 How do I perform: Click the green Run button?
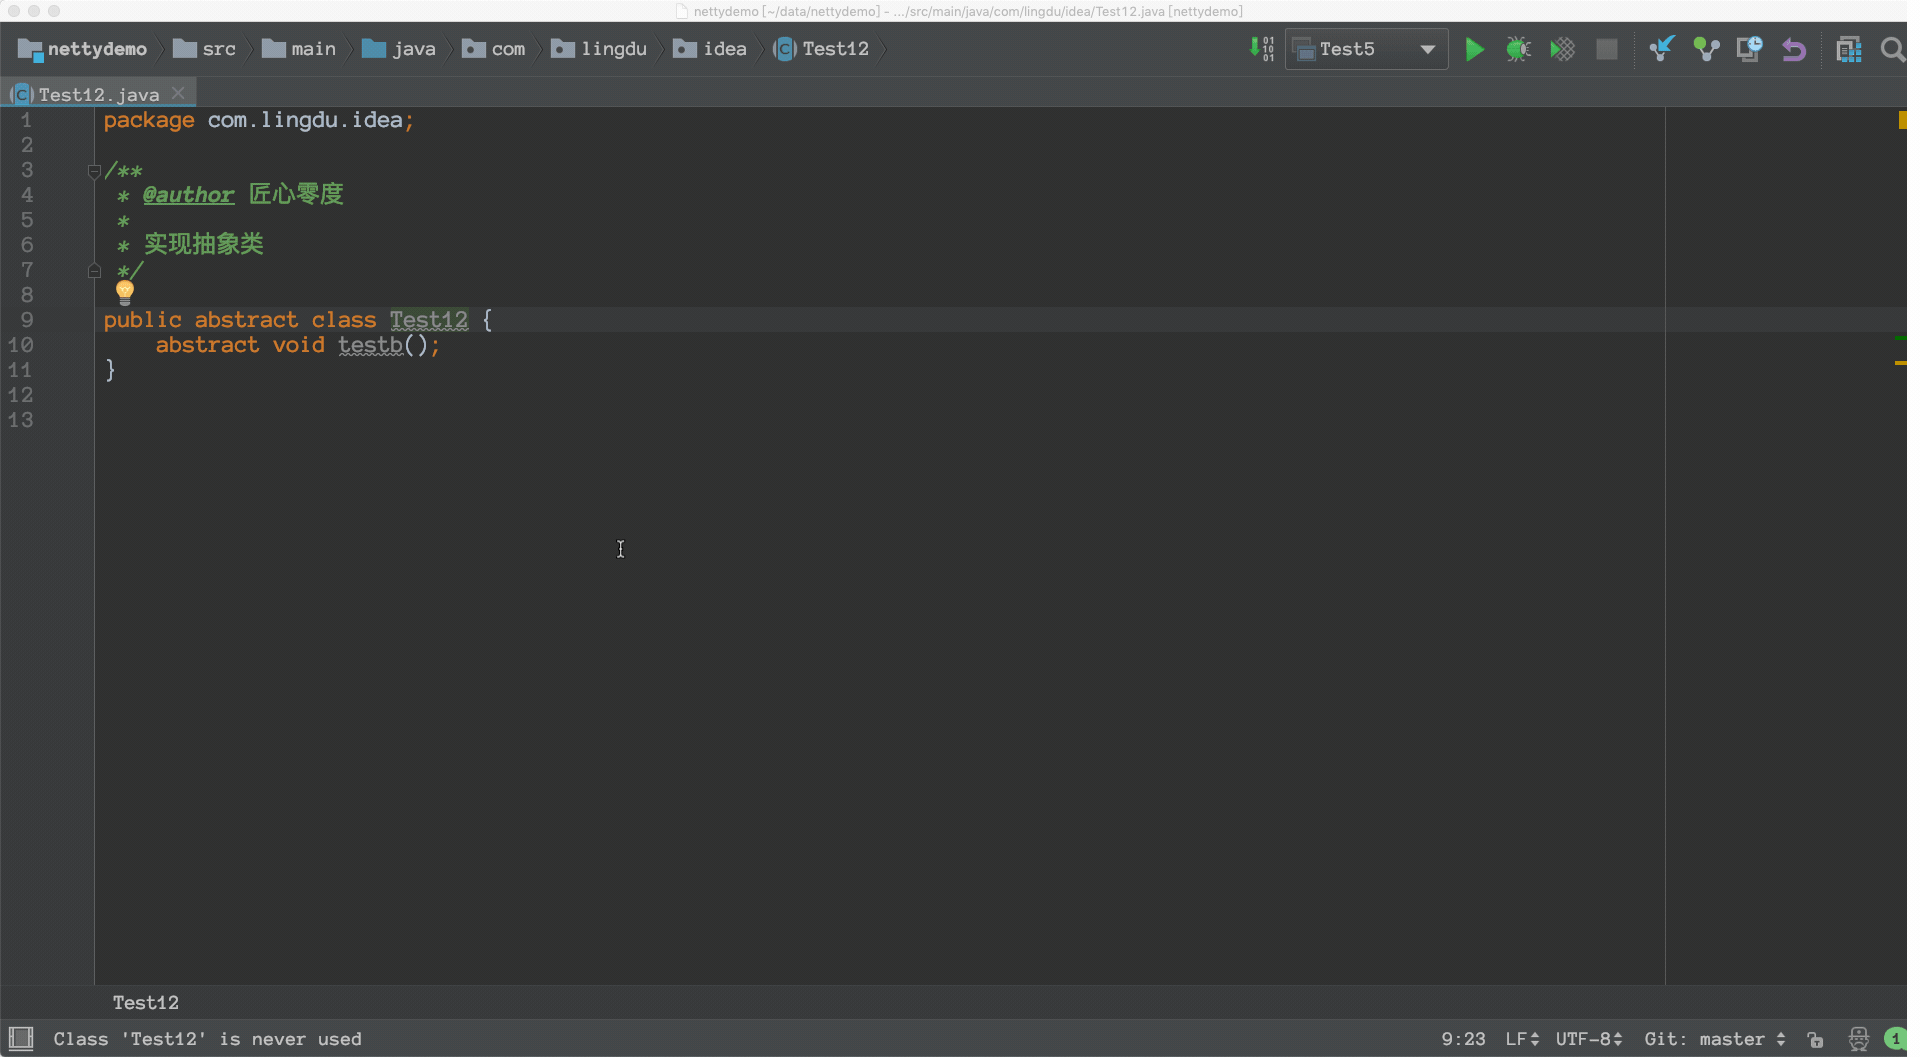tap(1474, 49)
